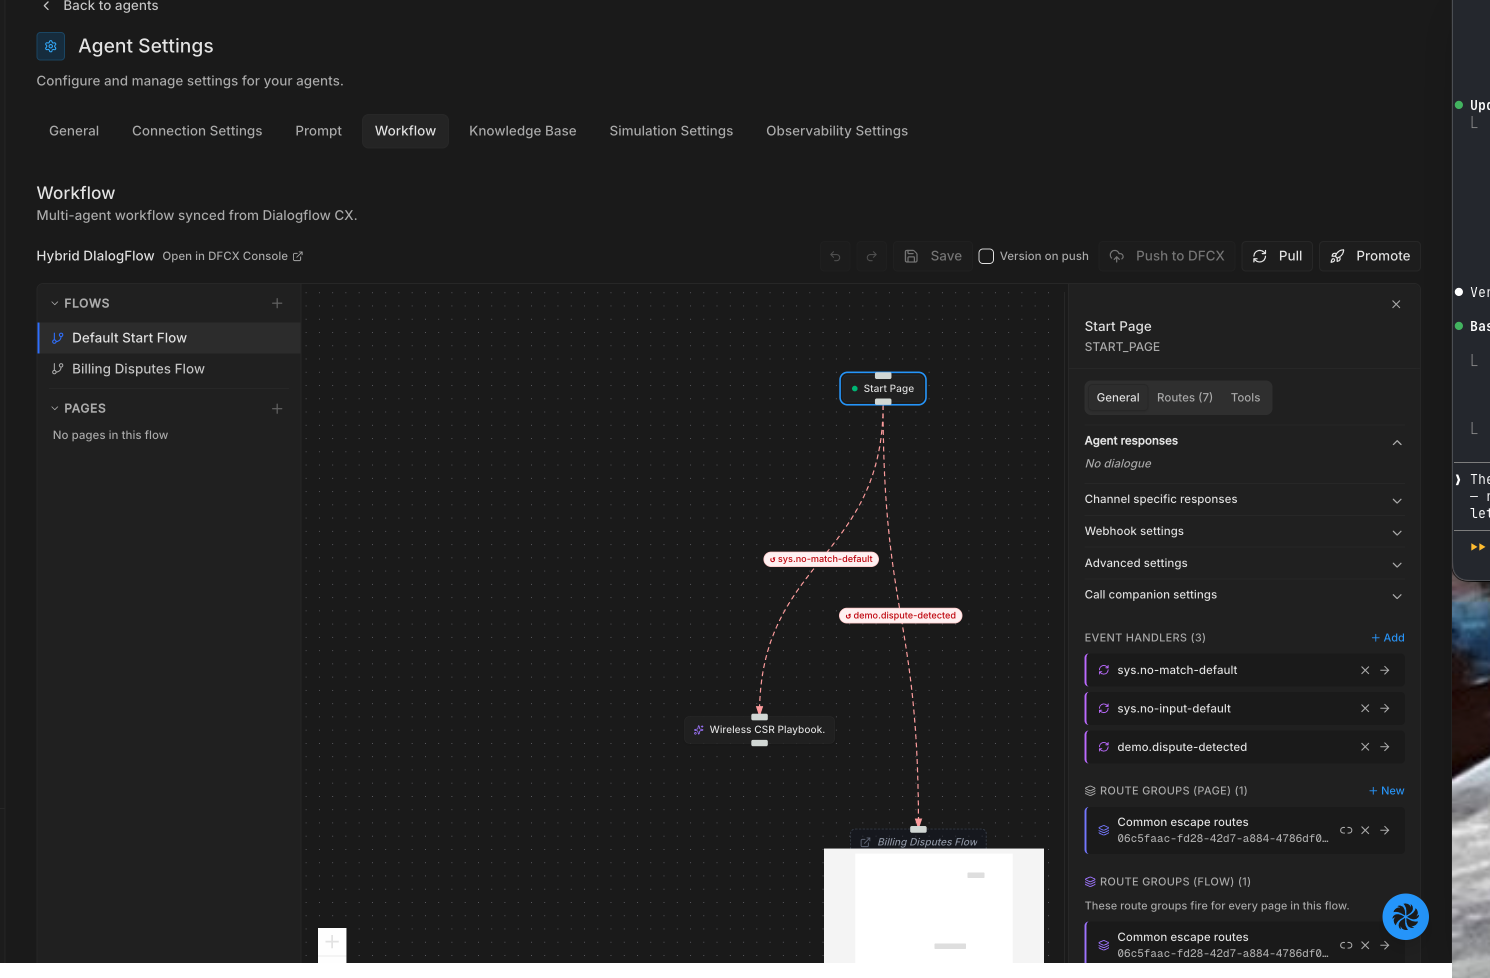Open Routes (7) tab
Screen dimensions: 1490x978
1185,398
